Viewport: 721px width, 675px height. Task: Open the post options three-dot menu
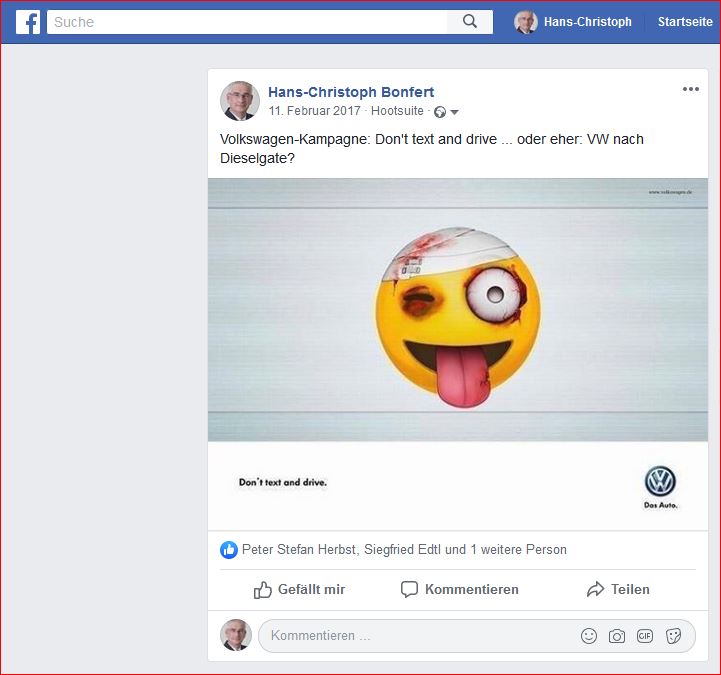(x=691, y=89)
